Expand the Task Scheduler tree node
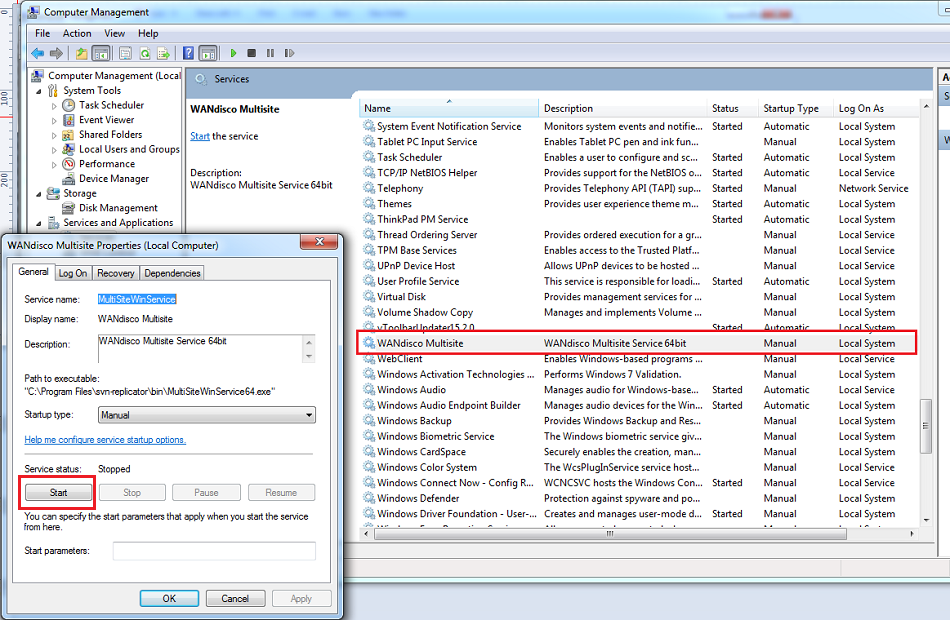 point(54,106)
